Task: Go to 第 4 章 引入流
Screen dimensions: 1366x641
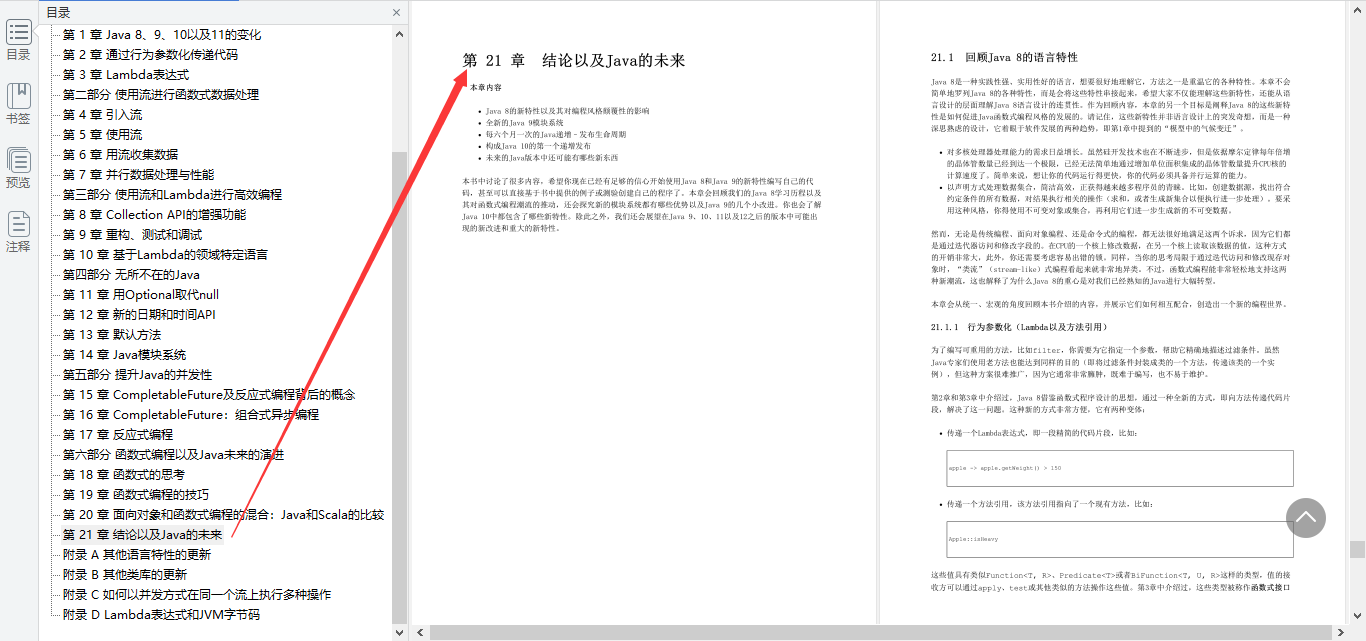Action: (102, 115)
